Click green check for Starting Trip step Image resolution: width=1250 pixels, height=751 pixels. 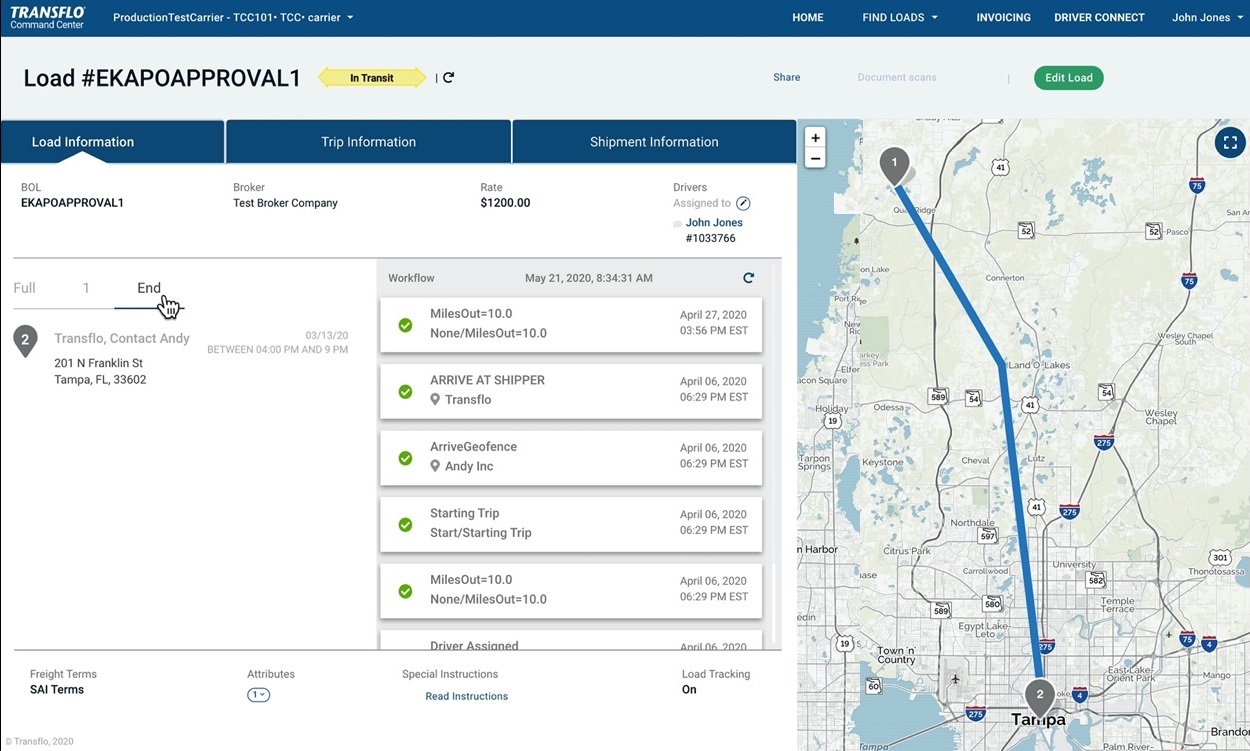[405, 524]
